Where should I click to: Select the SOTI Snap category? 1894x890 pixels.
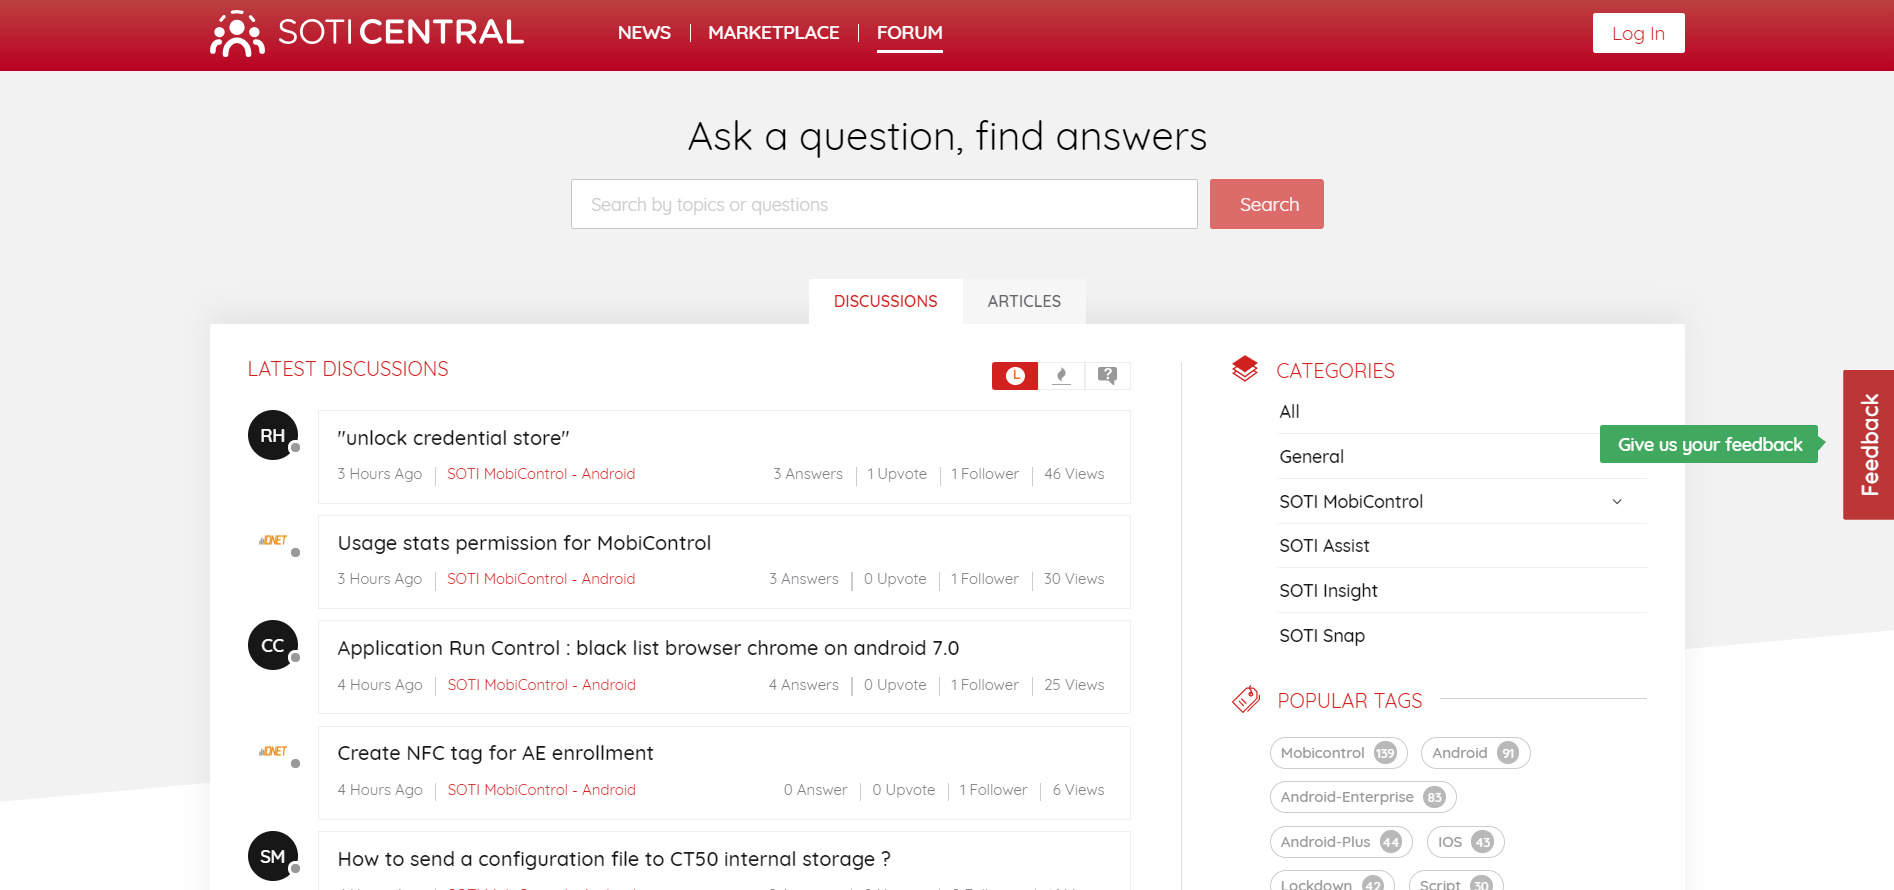tap(1322, 635)
